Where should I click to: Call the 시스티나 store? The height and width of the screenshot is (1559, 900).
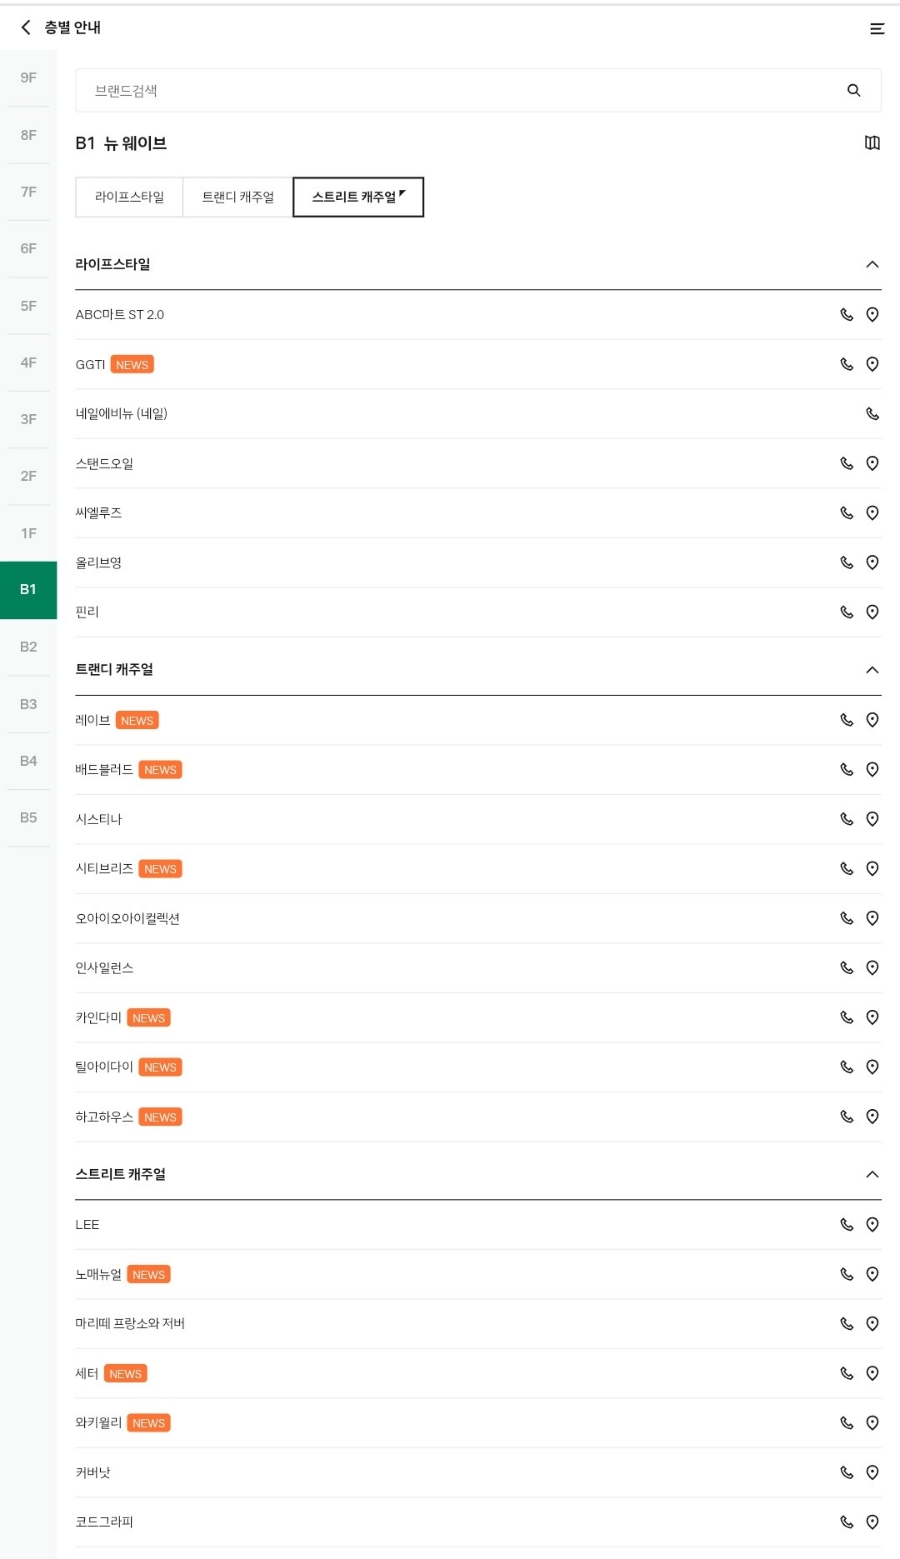[x=846, y=819]
